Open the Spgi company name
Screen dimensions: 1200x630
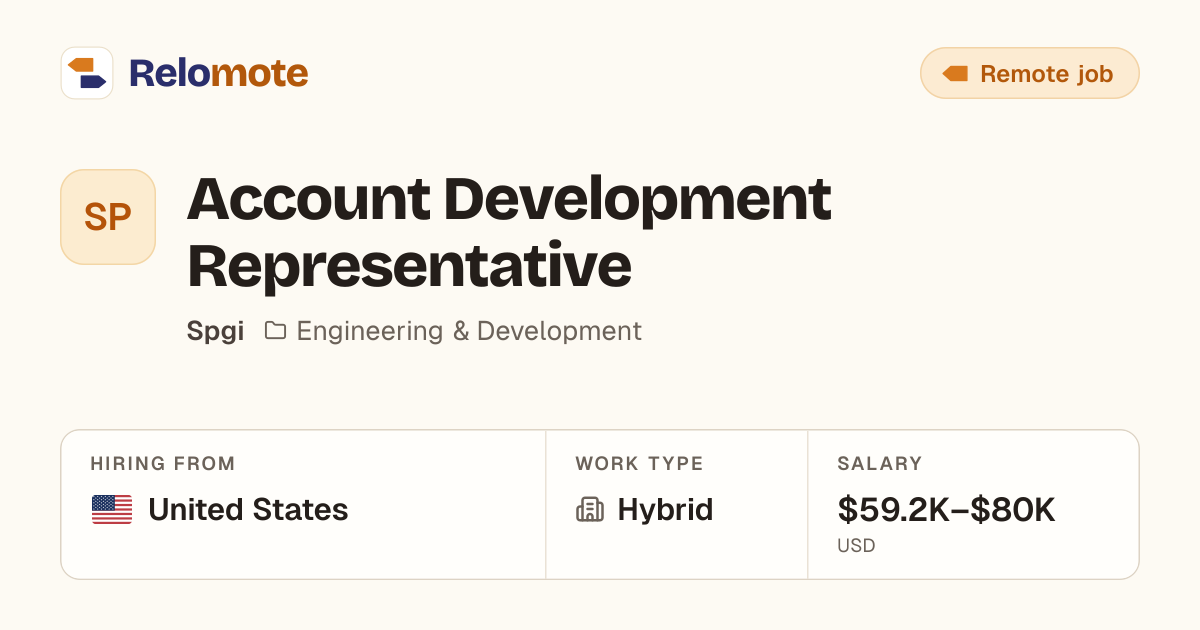tap(215, 331)
